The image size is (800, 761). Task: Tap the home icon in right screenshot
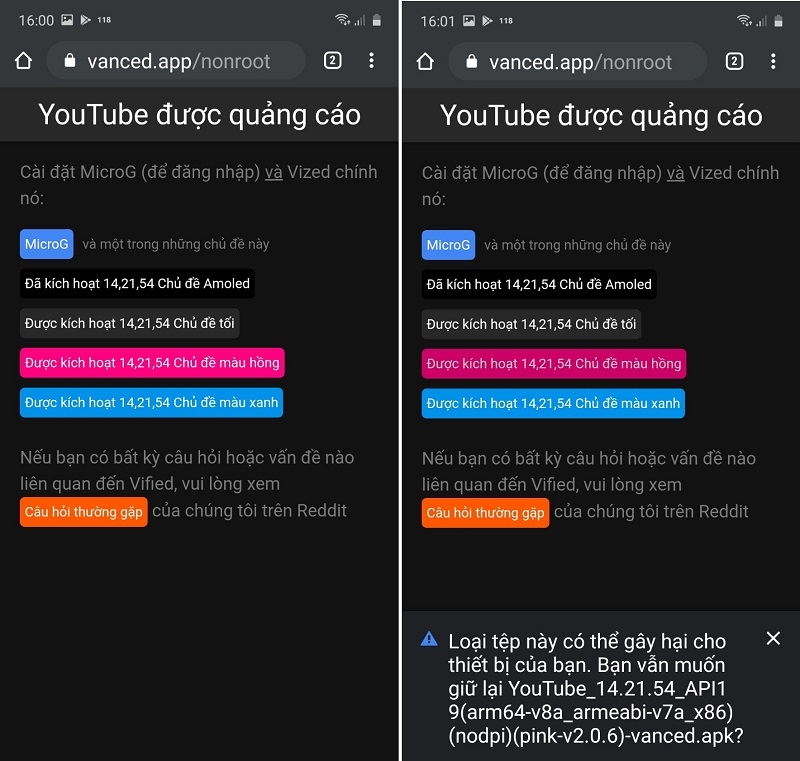click(x=426, y=62)
